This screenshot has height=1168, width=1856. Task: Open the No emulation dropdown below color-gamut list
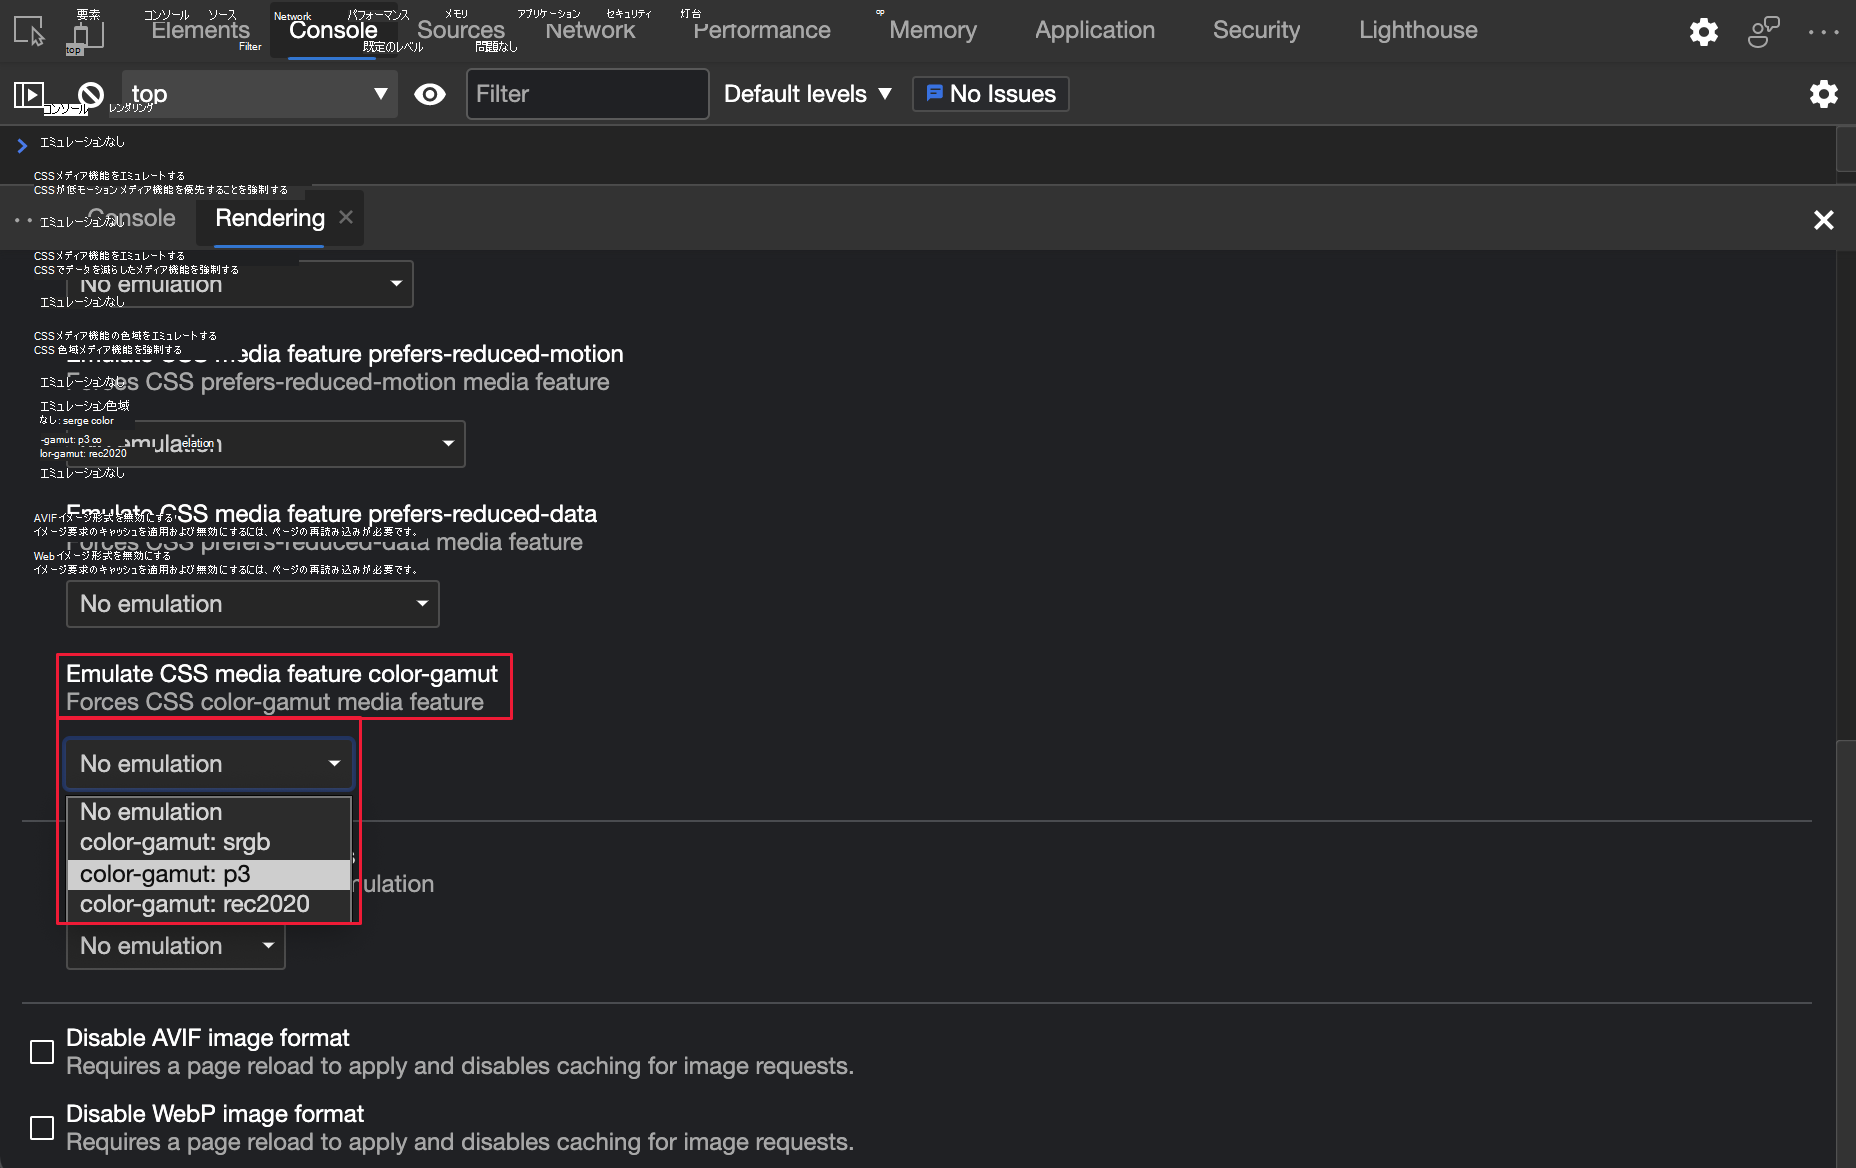[x=176, y=946]
